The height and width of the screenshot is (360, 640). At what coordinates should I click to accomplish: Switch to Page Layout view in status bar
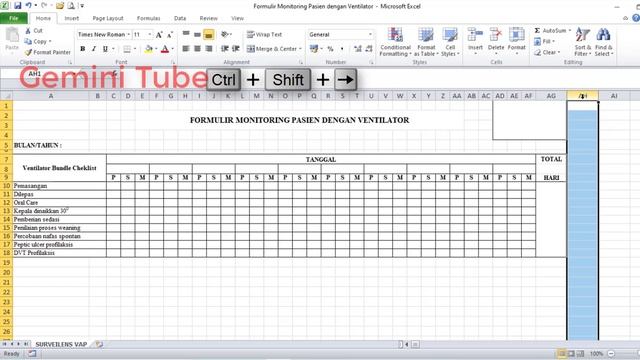pos(571,353)
